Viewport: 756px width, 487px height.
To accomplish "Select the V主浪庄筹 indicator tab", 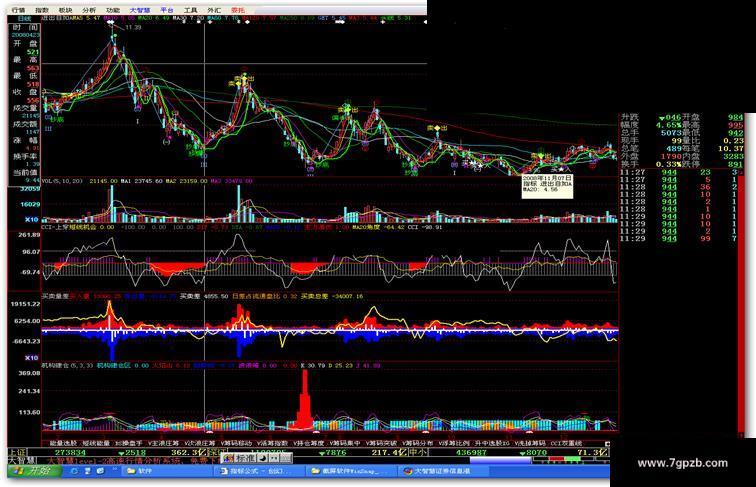I will pos(164,443).
